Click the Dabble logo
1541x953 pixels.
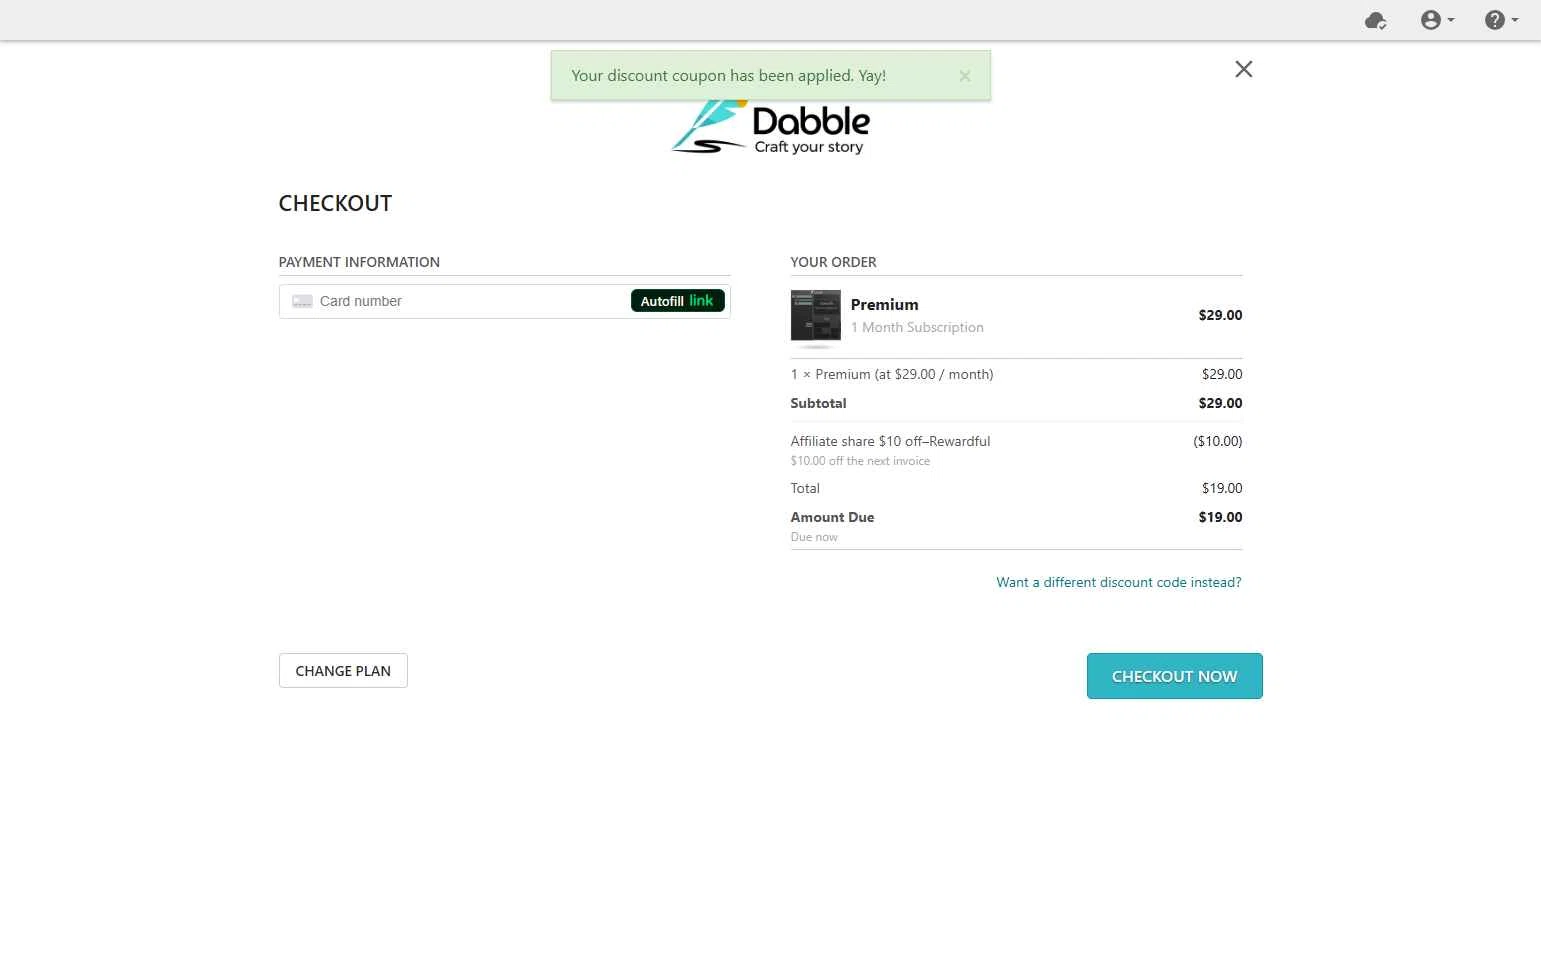770,128
